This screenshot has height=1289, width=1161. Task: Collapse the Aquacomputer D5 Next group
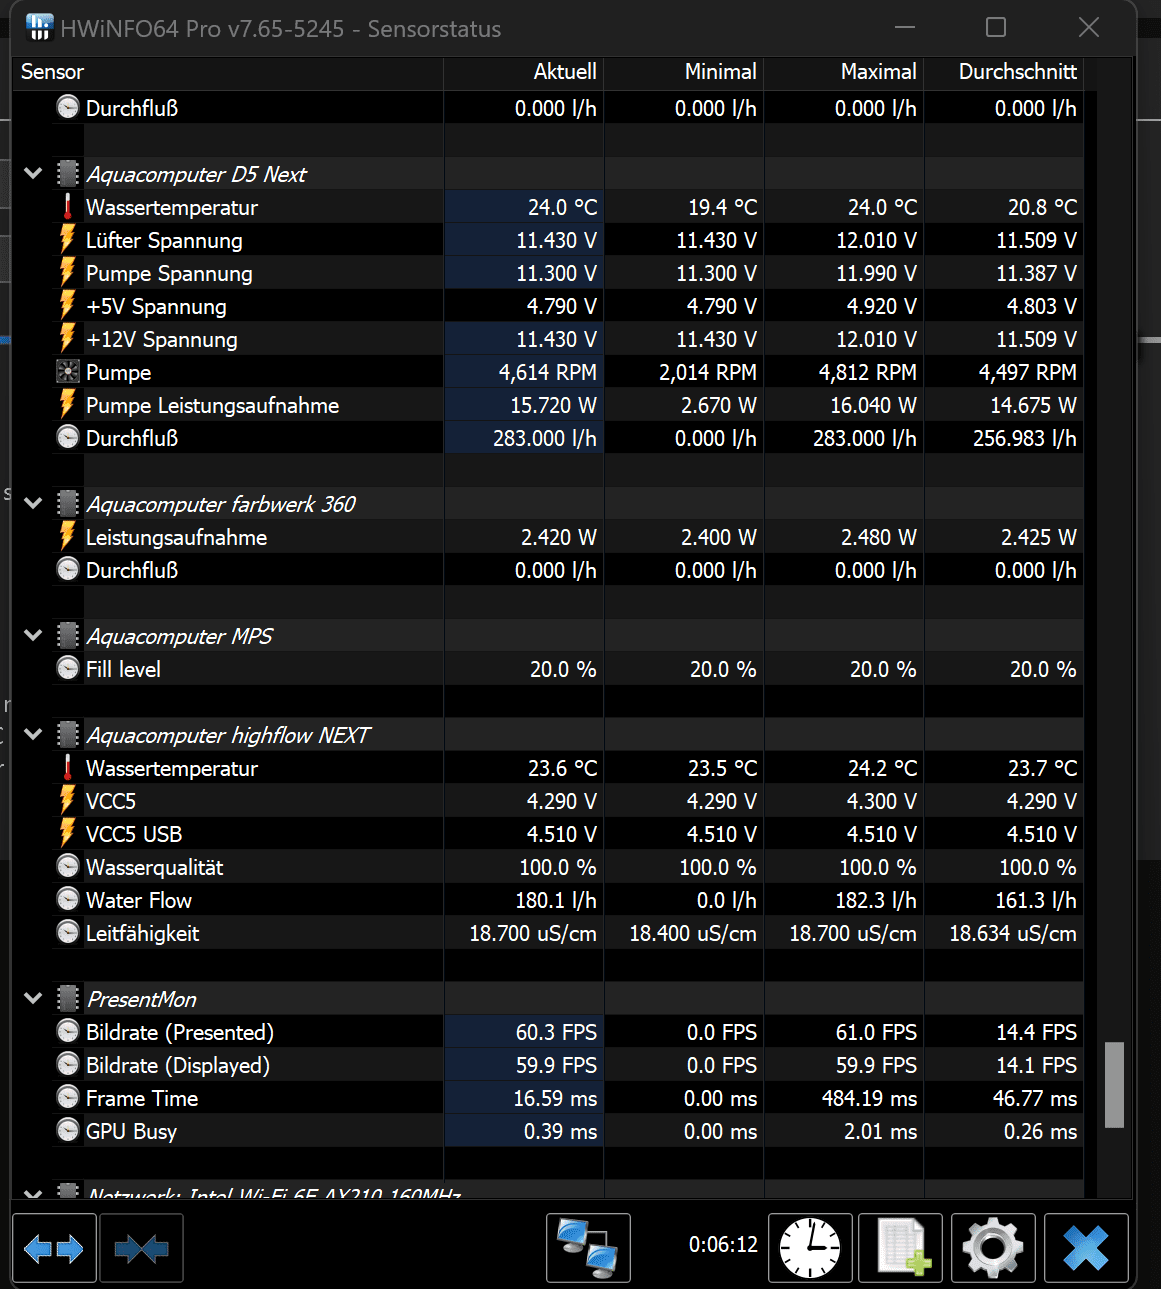coord(33,174)
